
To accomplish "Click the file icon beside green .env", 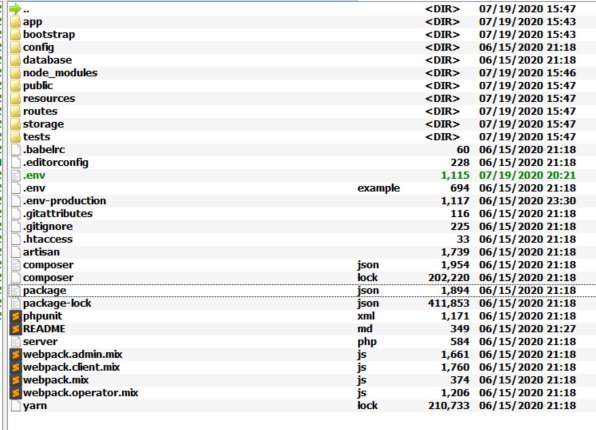I will click(x=16, y=175).
